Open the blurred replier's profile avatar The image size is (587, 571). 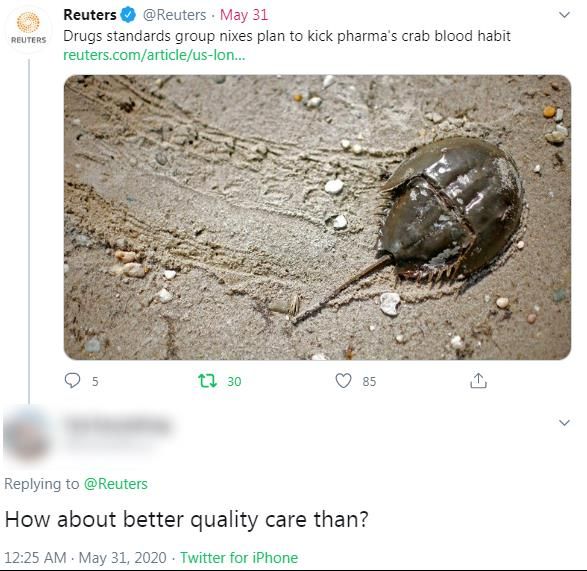click(x=26, y=436)
